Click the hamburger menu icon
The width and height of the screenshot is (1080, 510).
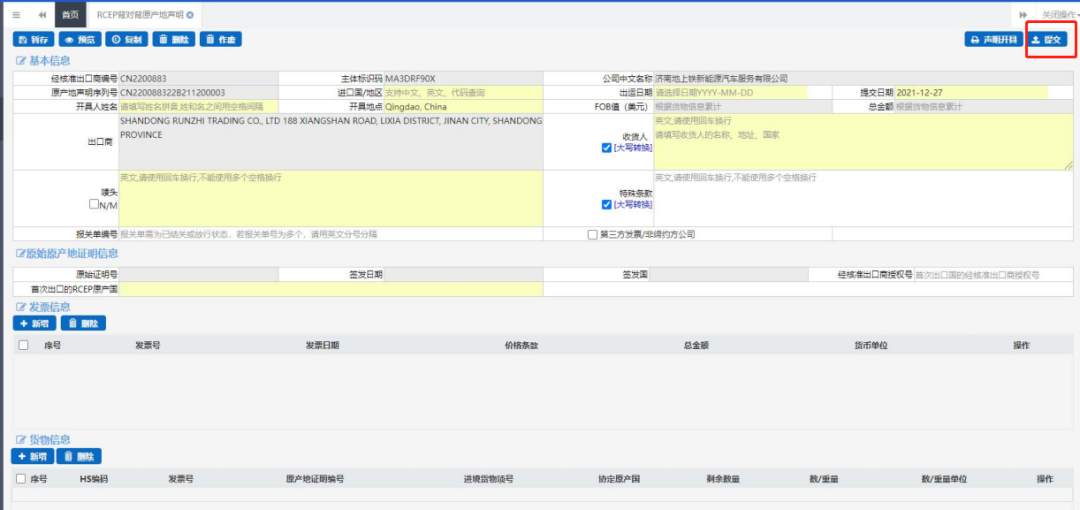16,15
